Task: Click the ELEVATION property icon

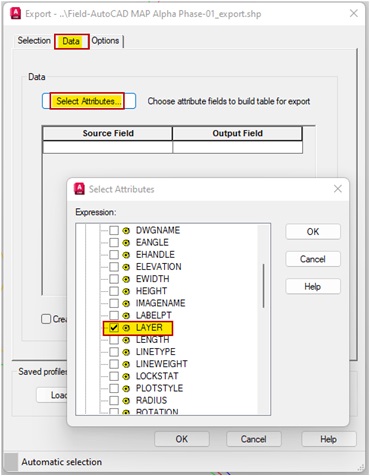Action: tap(126, 267)
